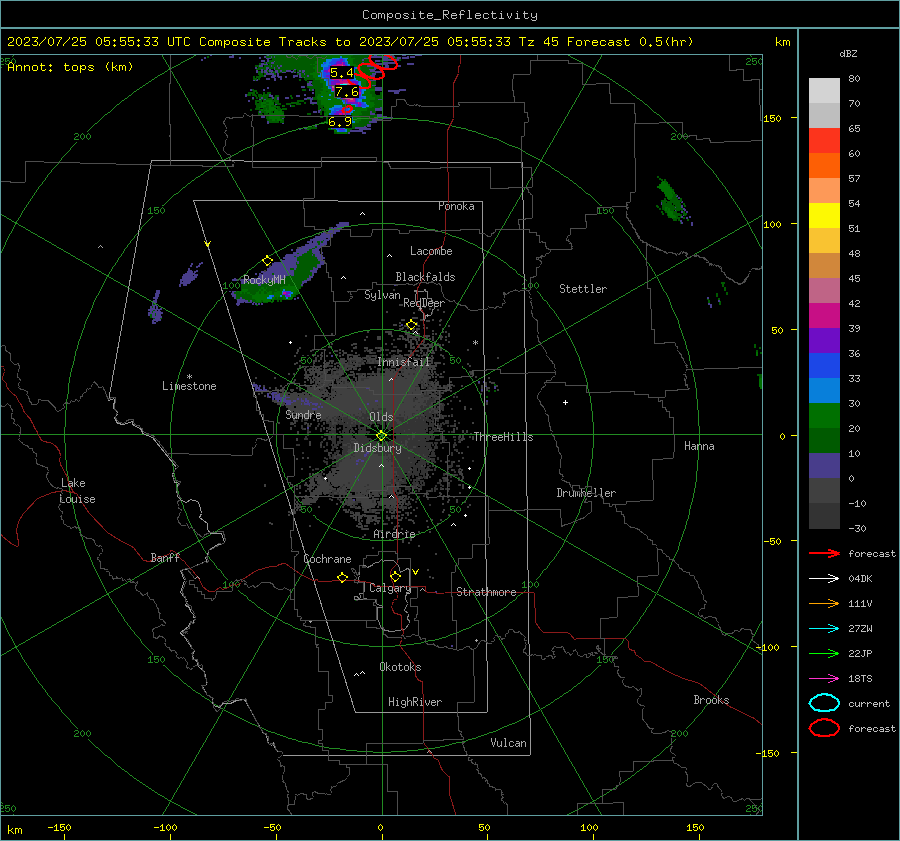Click the timestamp header text 2023/07/25 05:55:33 UTC
The width and height of the screenshot is (900, 841).
pos(99,42)
